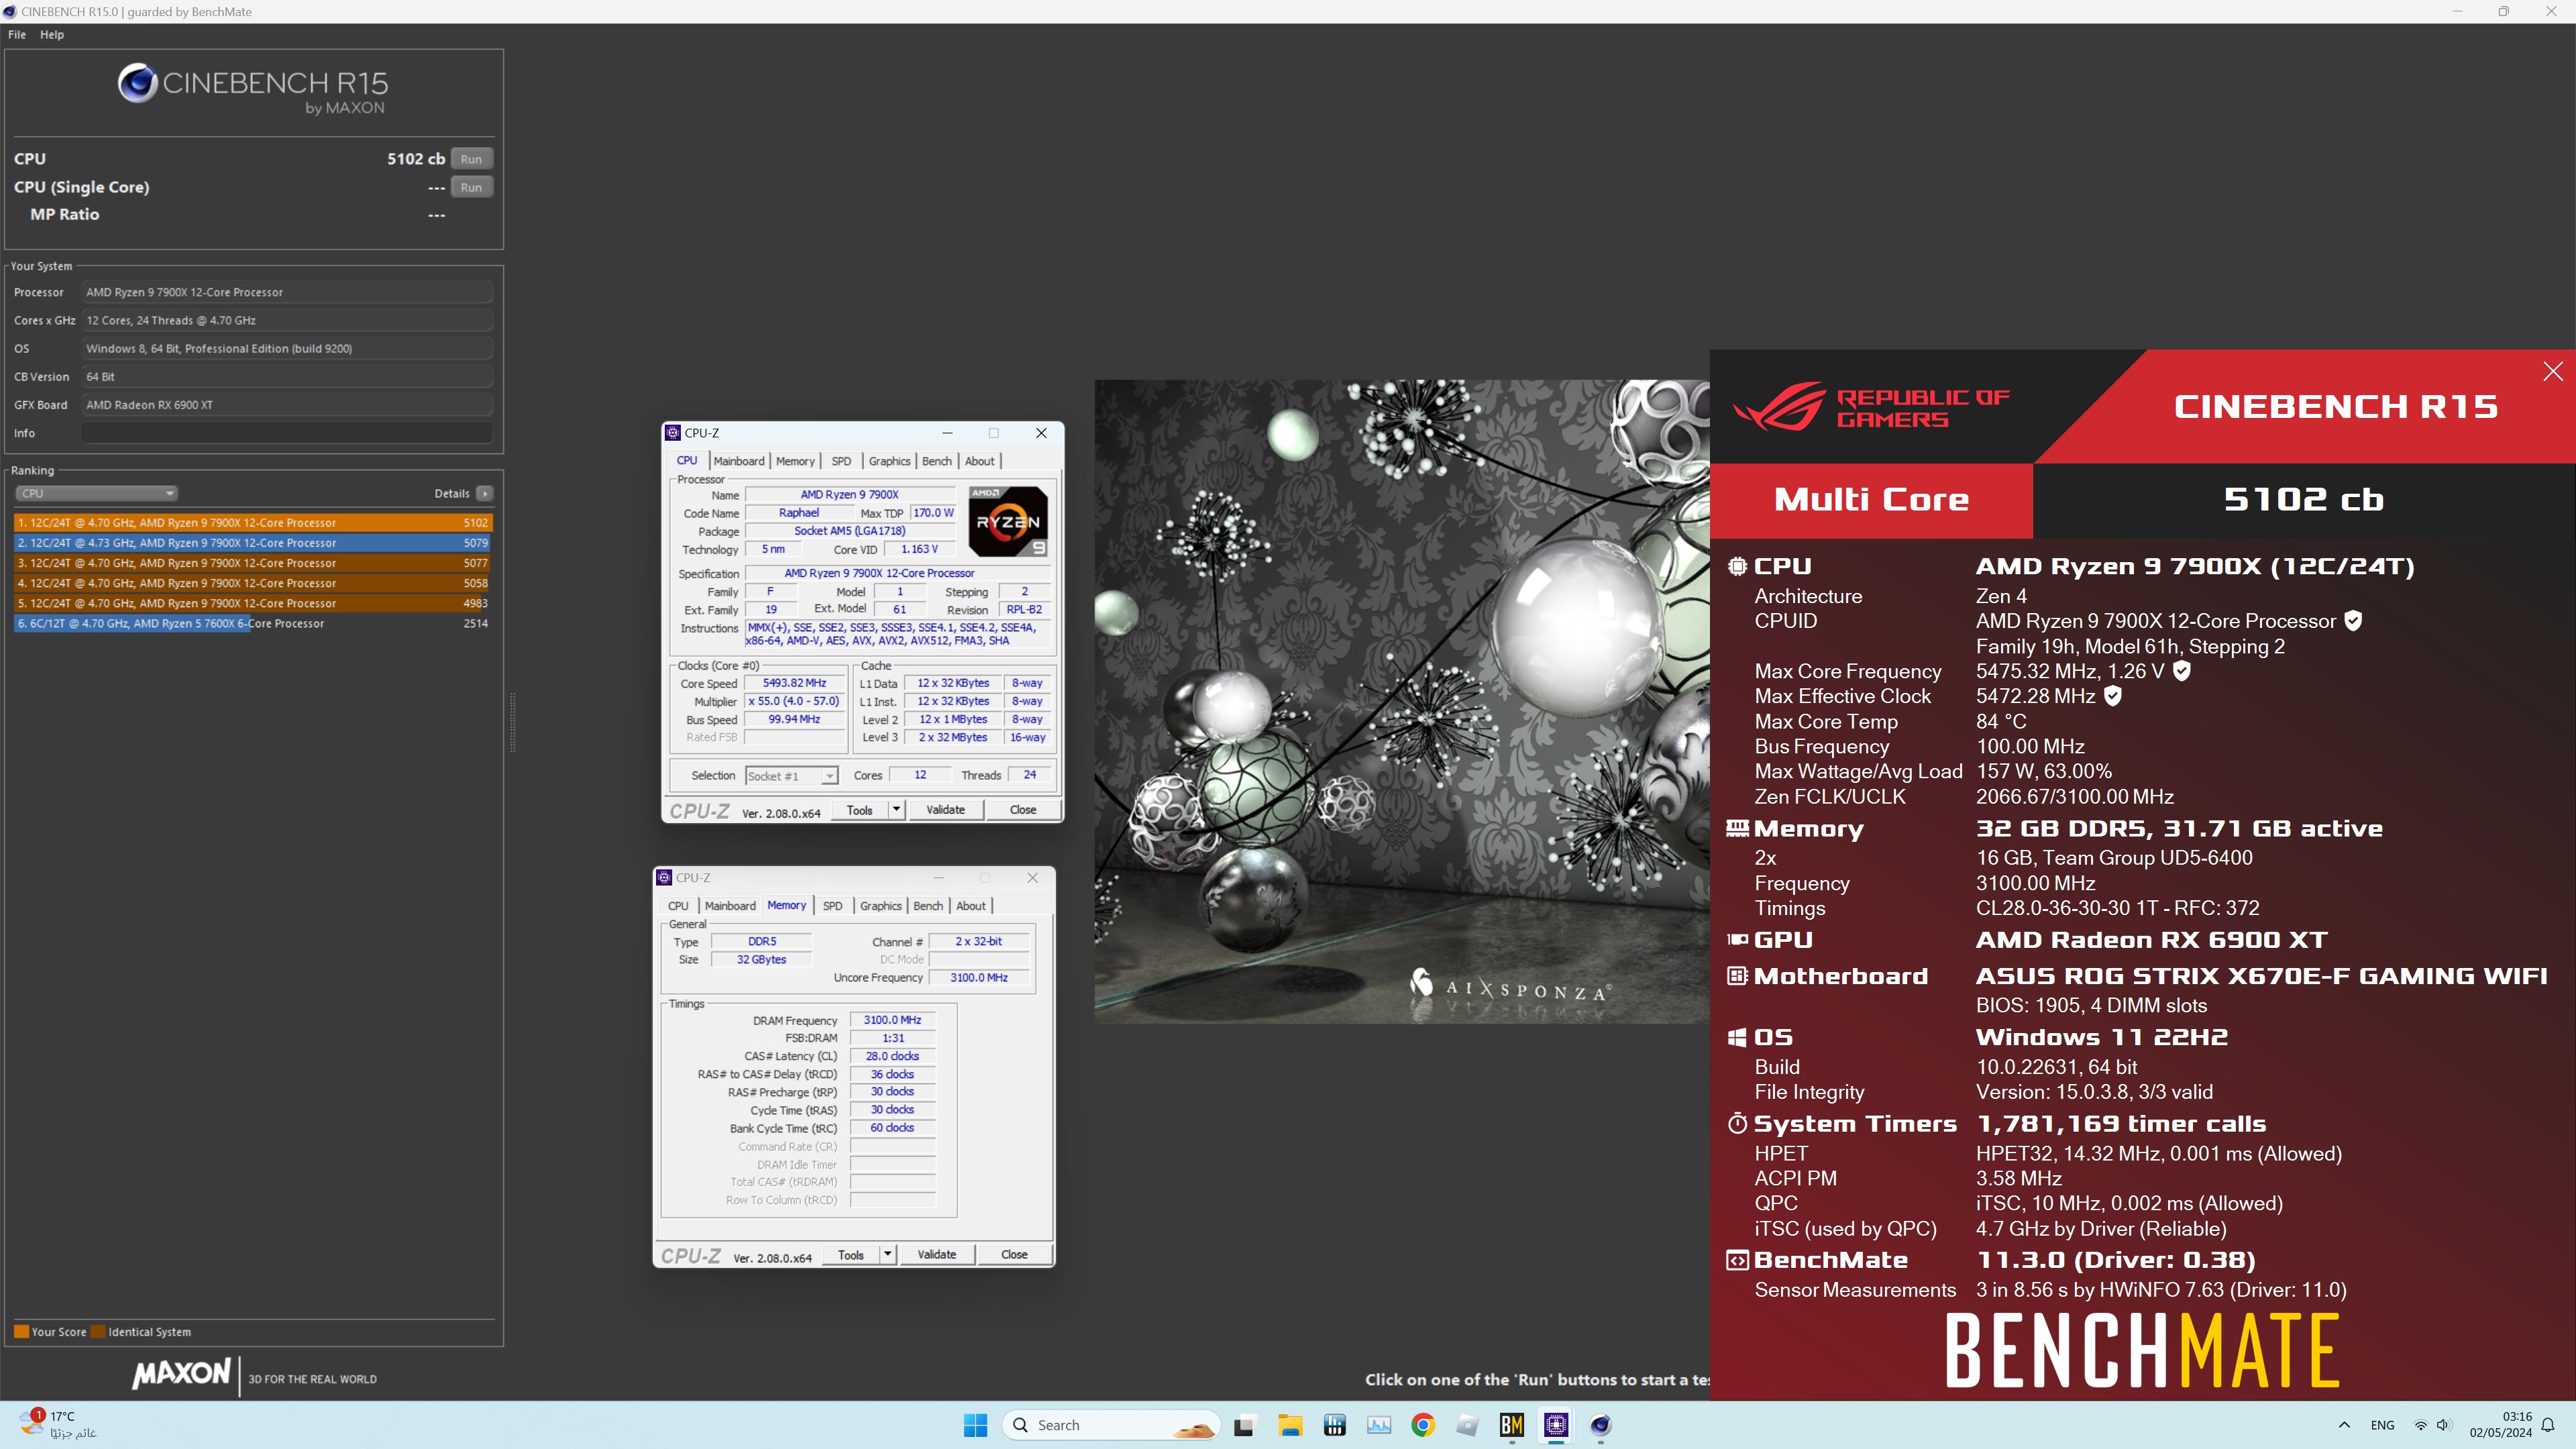The width and height of the screenshot is (2576, 1449).
Task: Open the File menu in Cinebench
Action: 17,34
